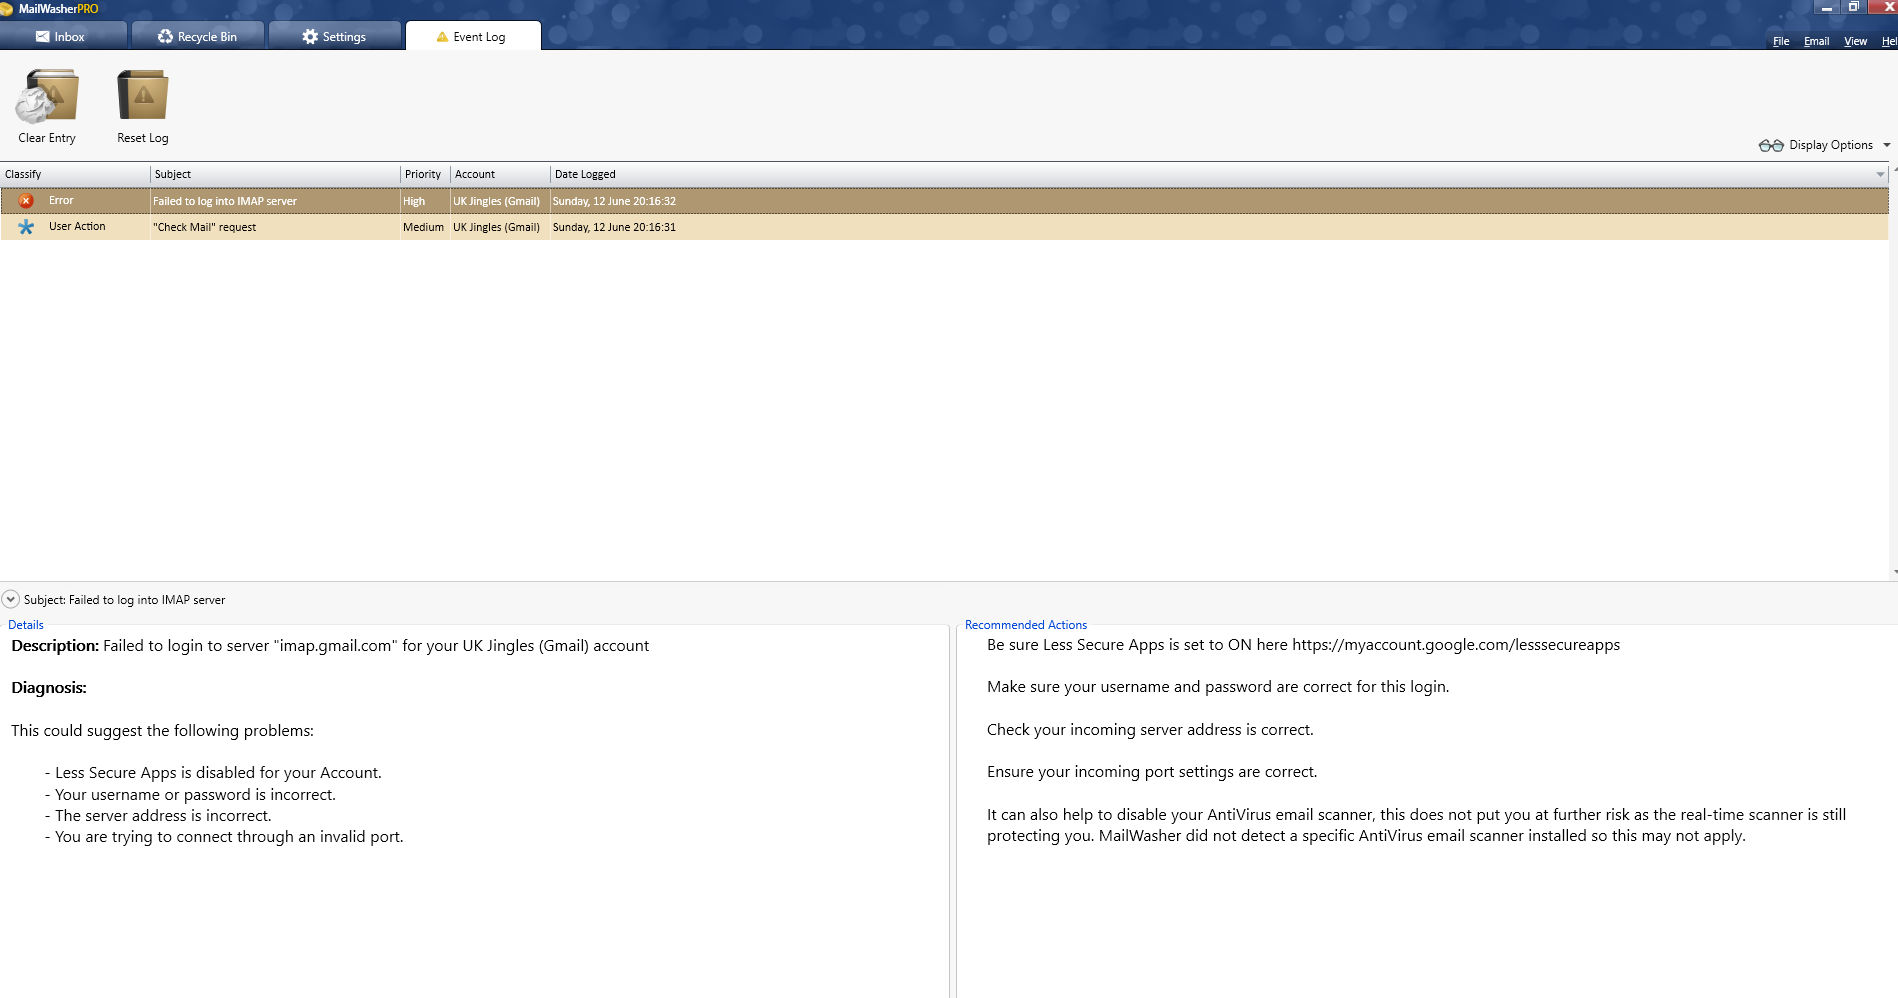
Task: Open the Settings tab
Action: point(335,36)
